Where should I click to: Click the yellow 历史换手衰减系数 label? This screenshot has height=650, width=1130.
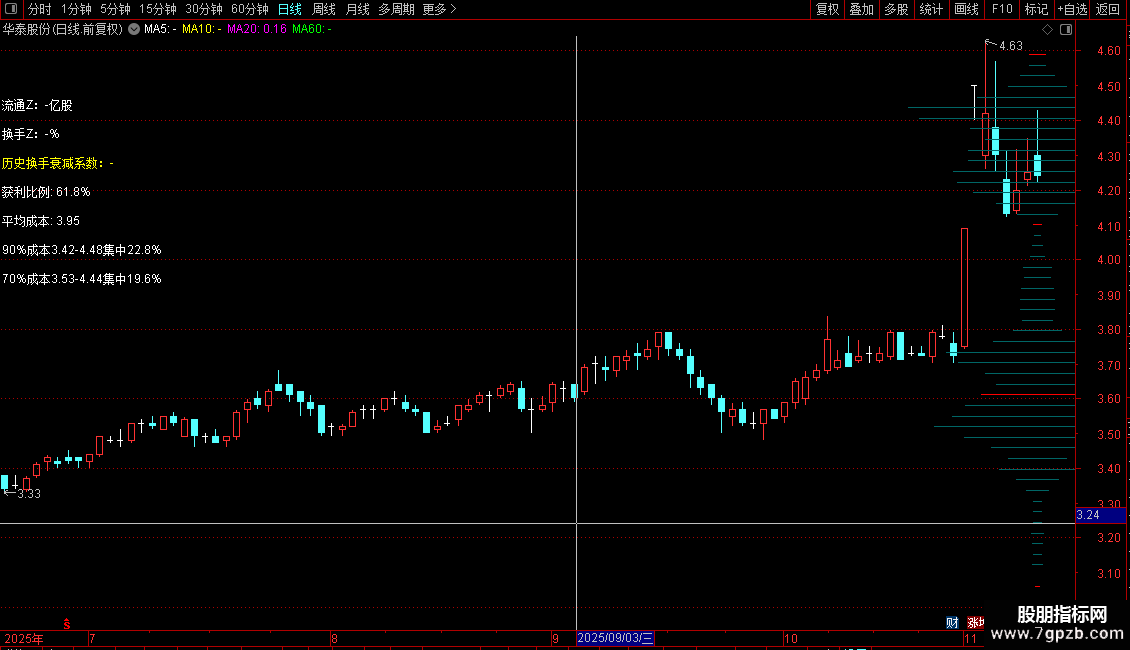(58, 164)
